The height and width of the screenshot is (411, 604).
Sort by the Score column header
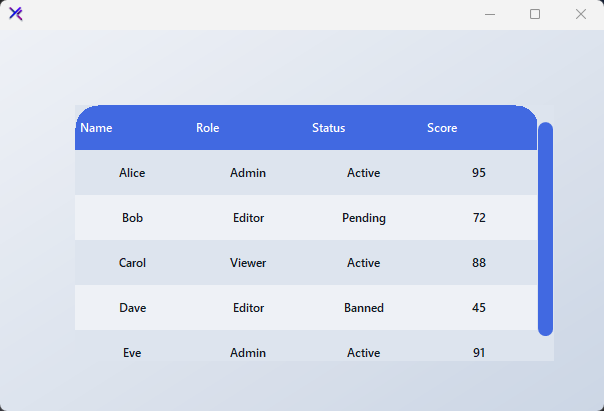click(x=479, y=127)
